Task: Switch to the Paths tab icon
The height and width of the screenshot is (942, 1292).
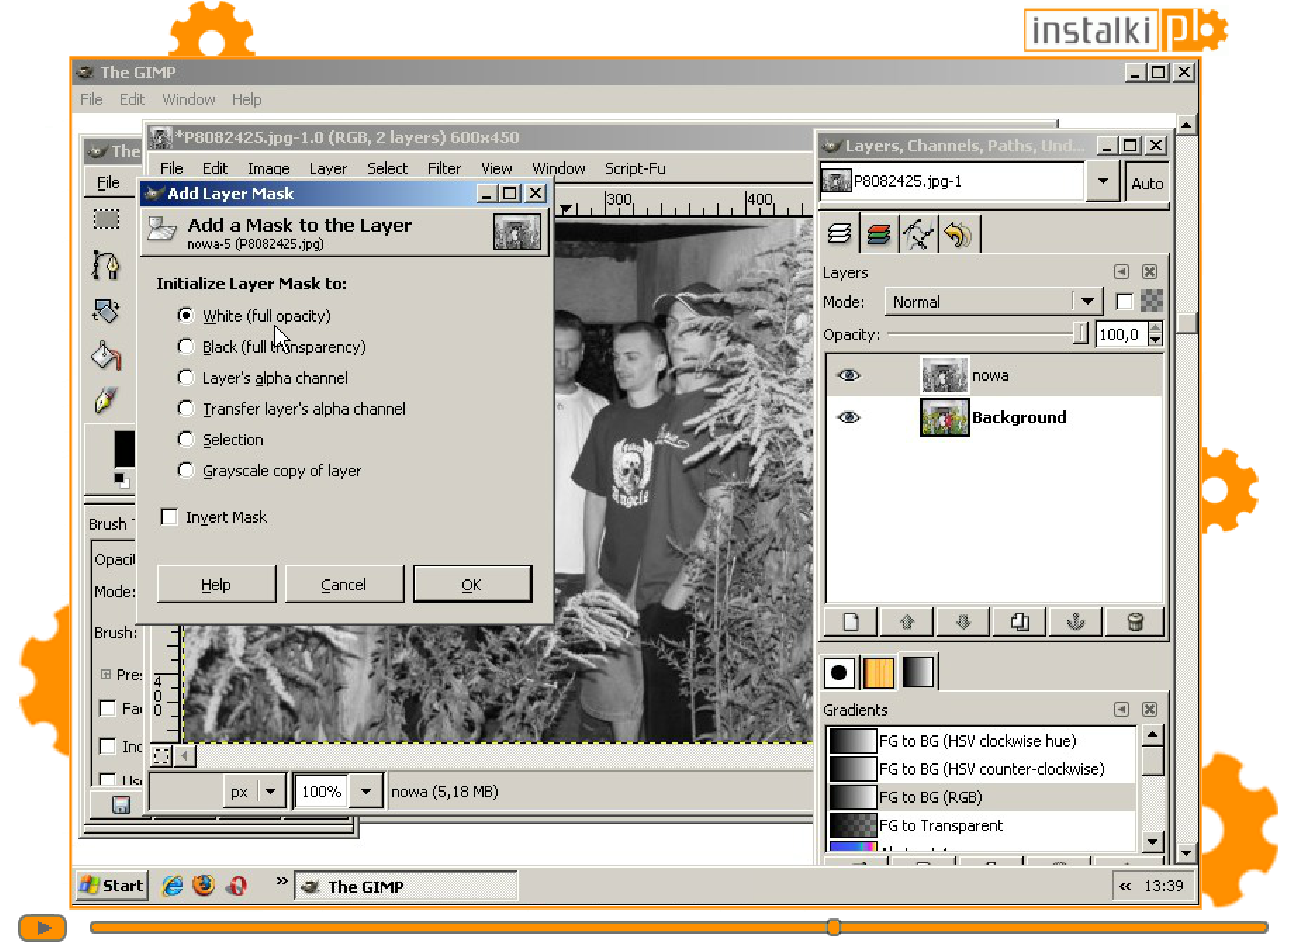Action: (x=918, y=234)
